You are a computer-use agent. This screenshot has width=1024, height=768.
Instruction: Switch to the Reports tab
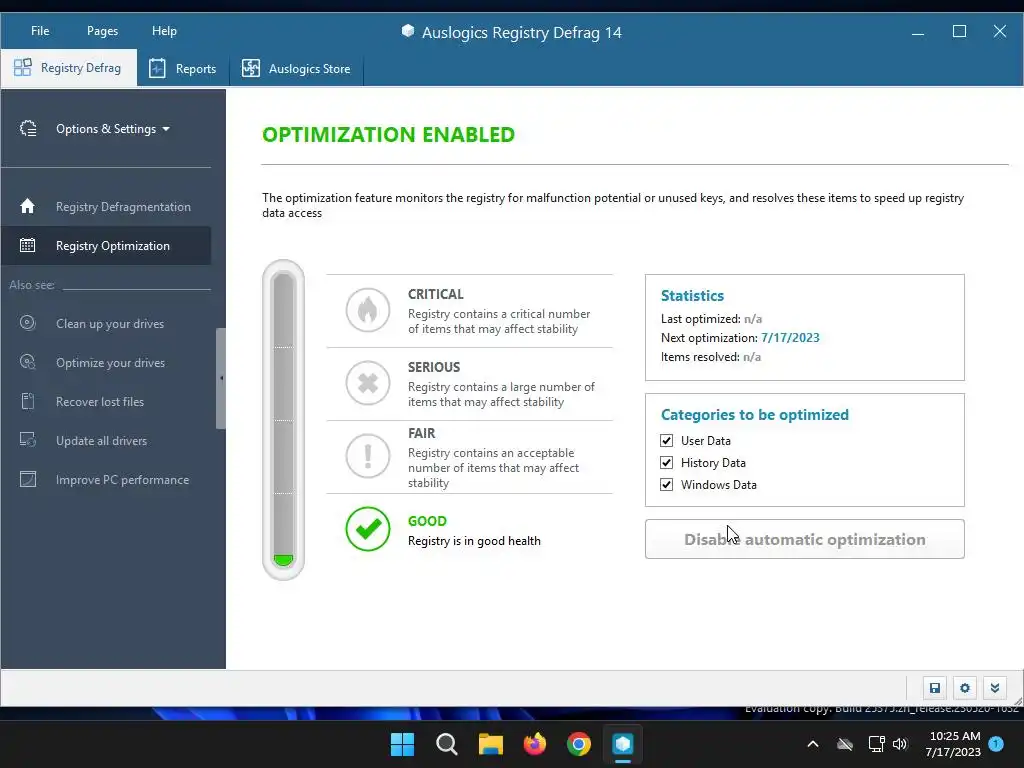[x=183, y=69]
